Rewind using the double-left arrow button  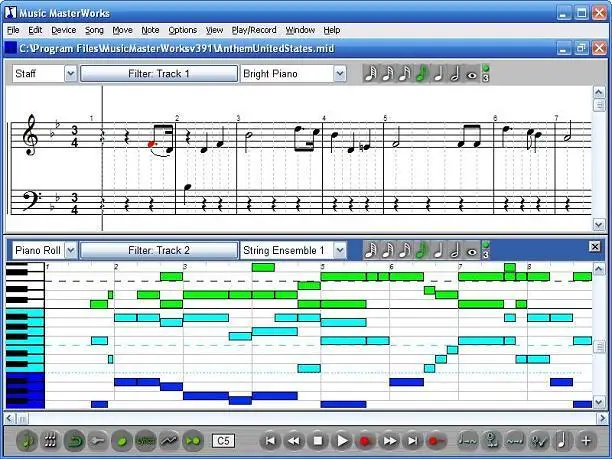pyautogui.click(x=294, y=441)
